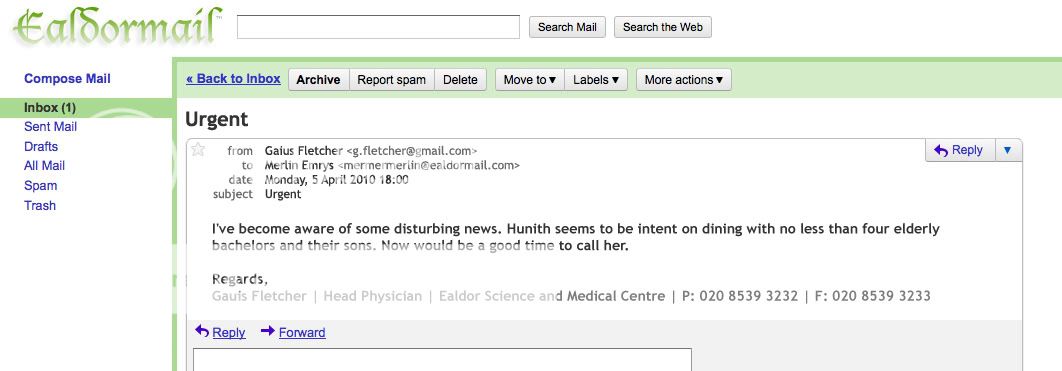1062x371 pixels.
Task: Focus the search input field
Action: point(378,27)
